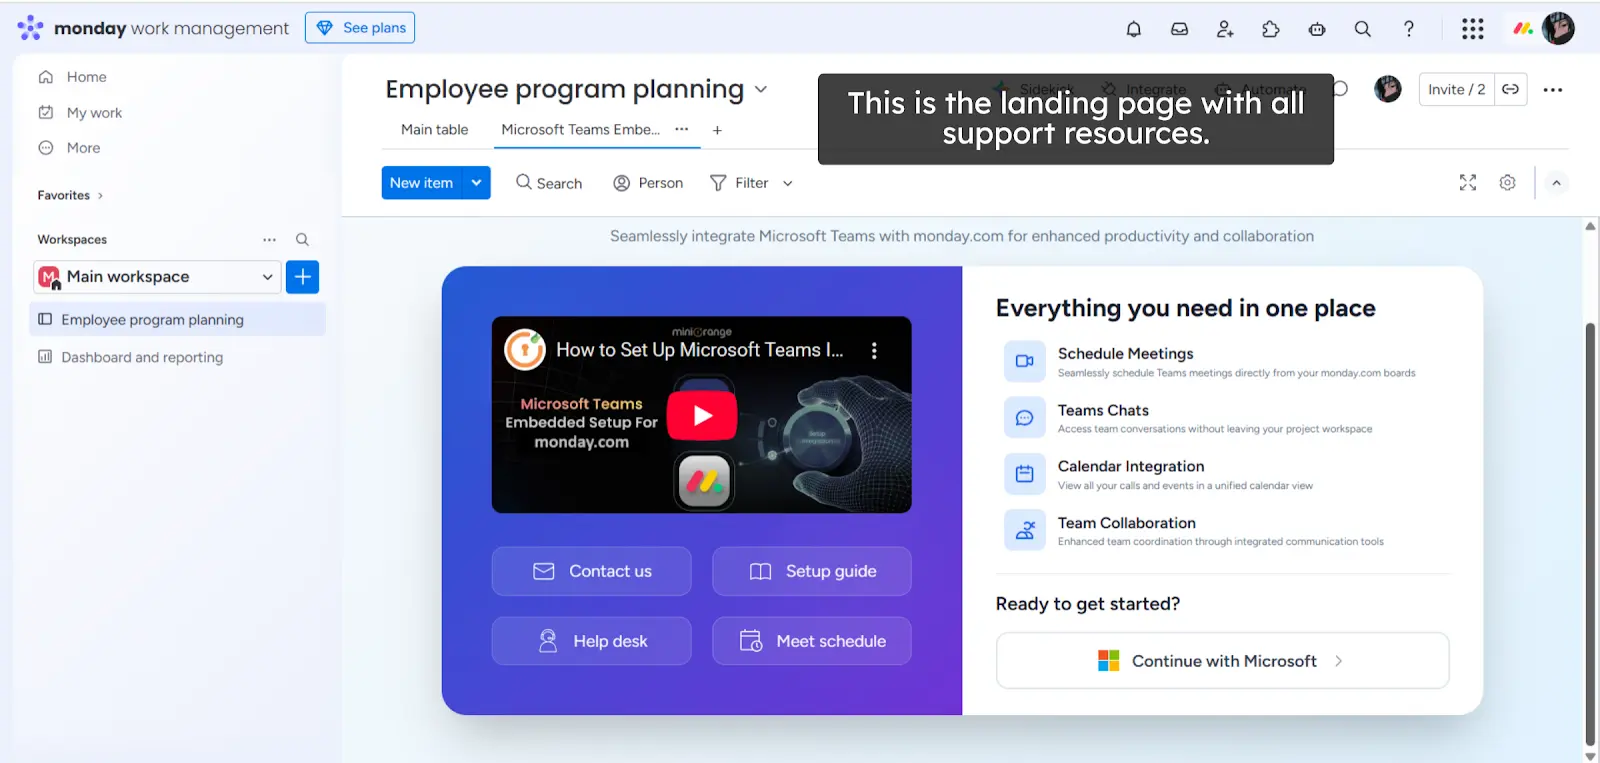This screenshot has height=763, width=1600.
Task: Go to Home in the sidebar
Action: (72, 77)
